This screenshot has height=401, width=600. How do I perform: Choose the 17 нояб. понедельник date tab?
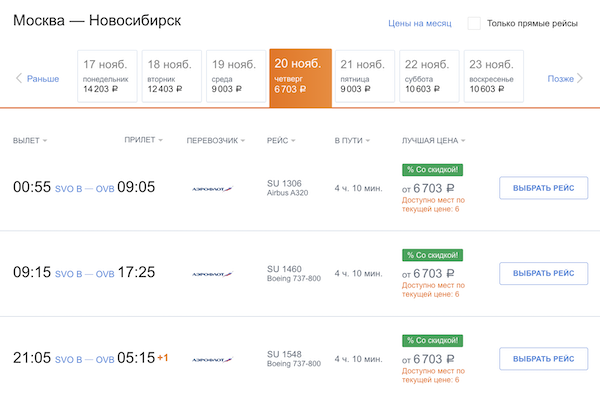tap(108, 77)
